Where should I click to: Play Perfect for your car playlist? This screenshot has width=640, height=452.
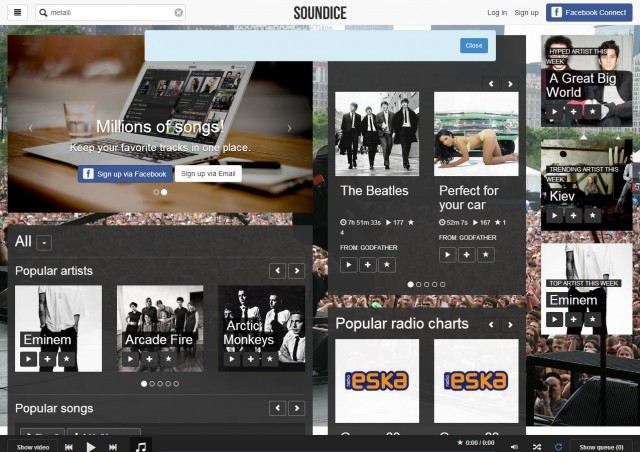coord(447,255)
